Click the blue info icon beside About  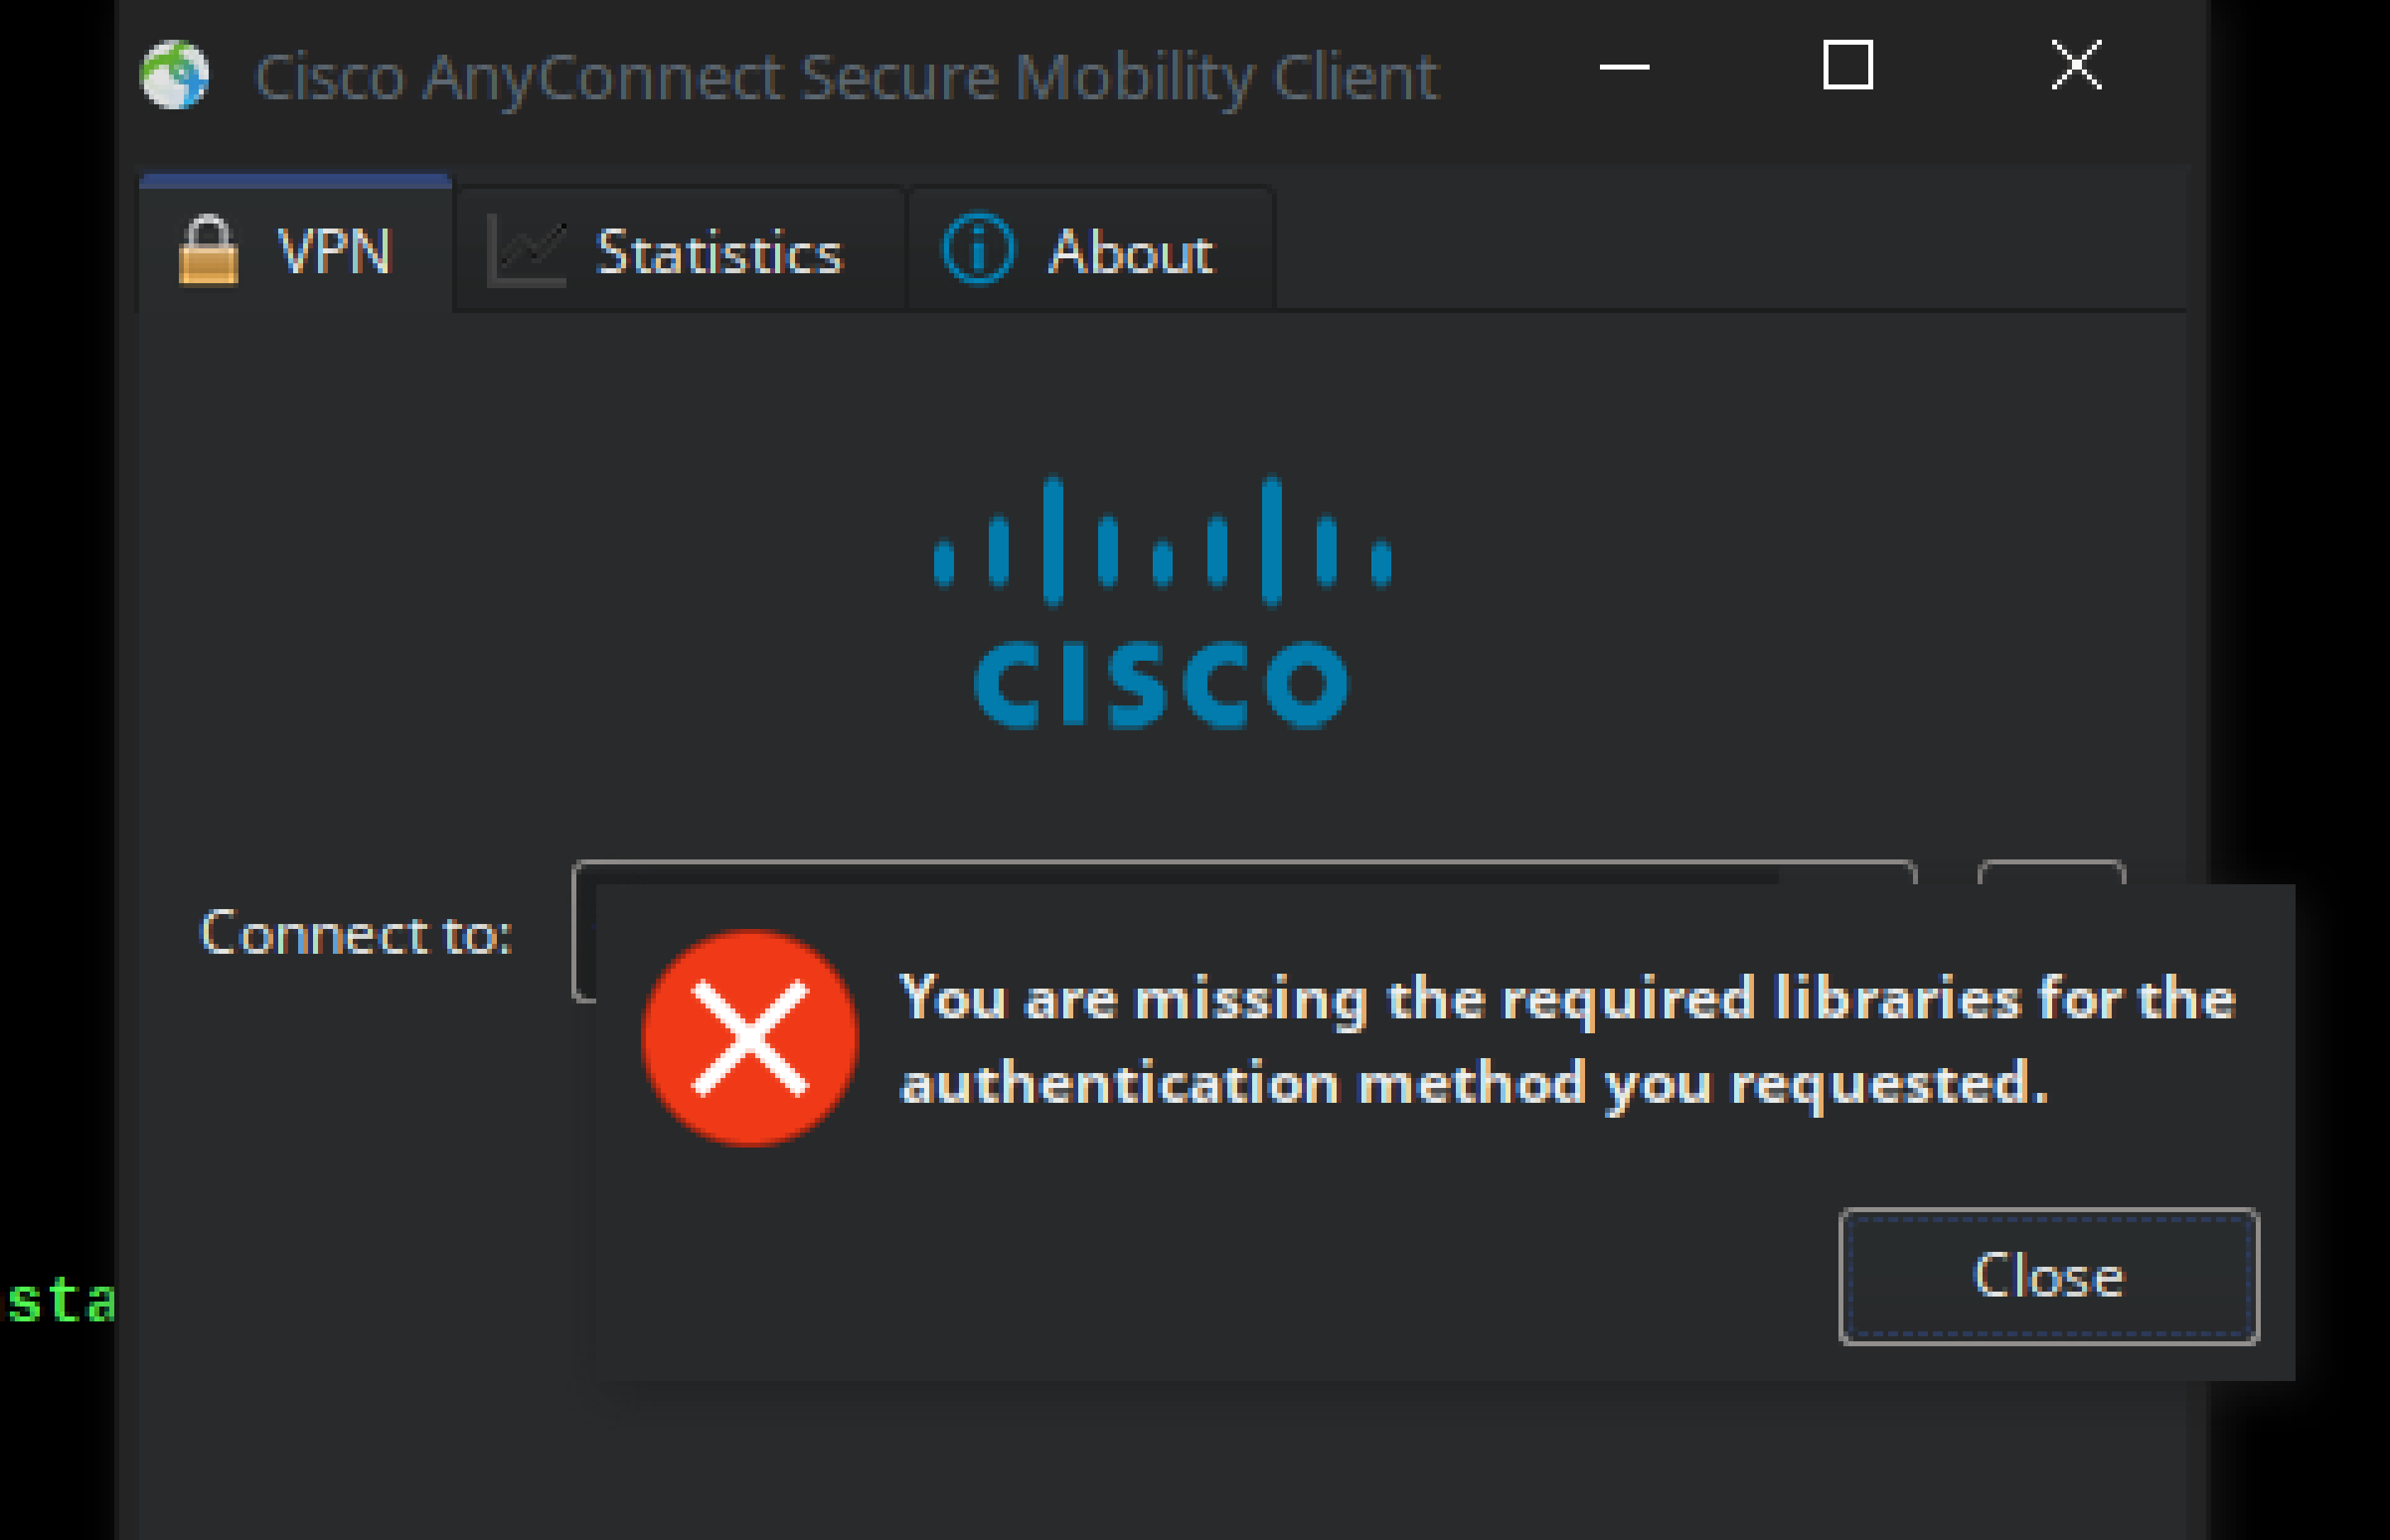[977, 249]
